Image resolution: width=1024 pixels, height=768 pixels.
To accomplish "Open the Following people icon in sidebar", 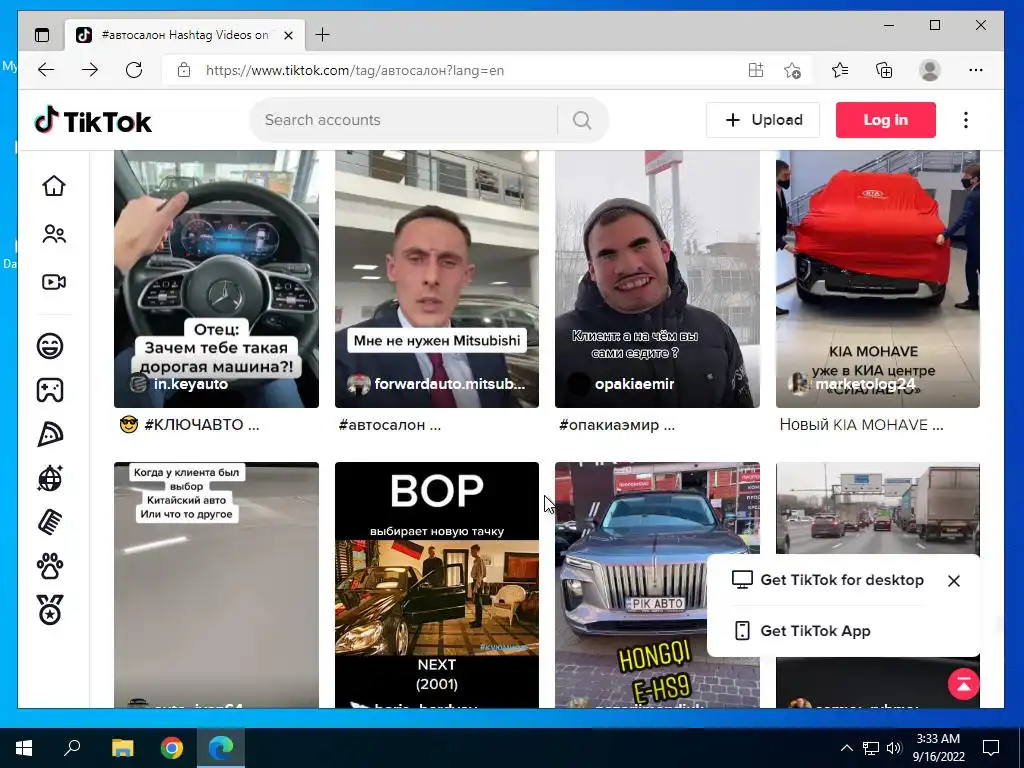I will click(54, 234).
